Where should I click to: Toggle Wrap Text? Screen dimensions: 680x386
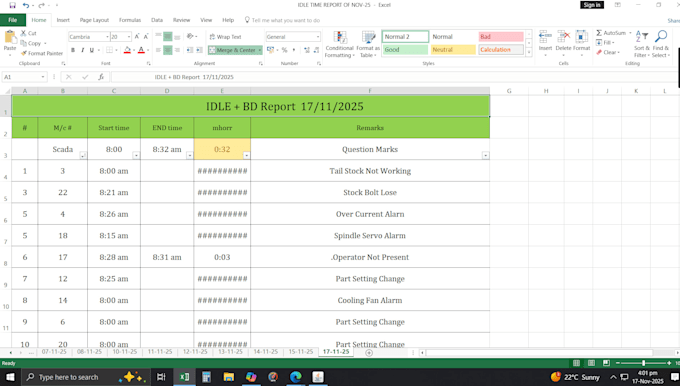pos(226,37)
